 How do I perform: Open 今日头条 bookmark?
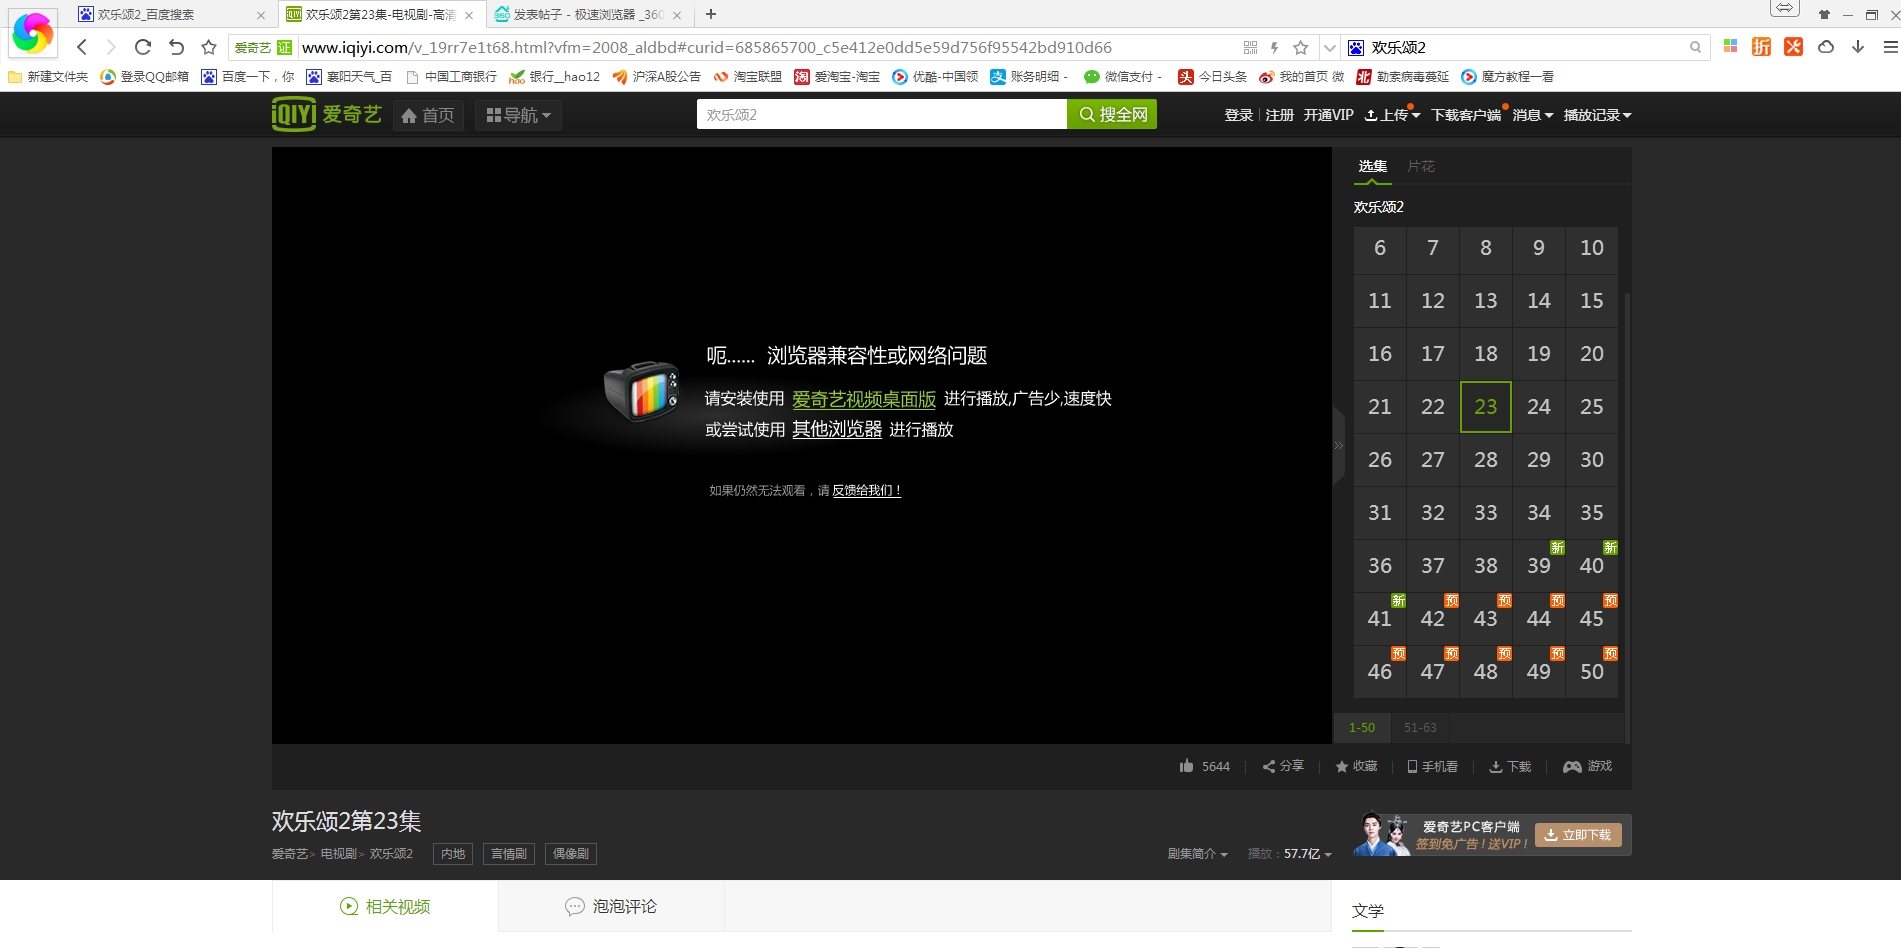click(1212, 77)
